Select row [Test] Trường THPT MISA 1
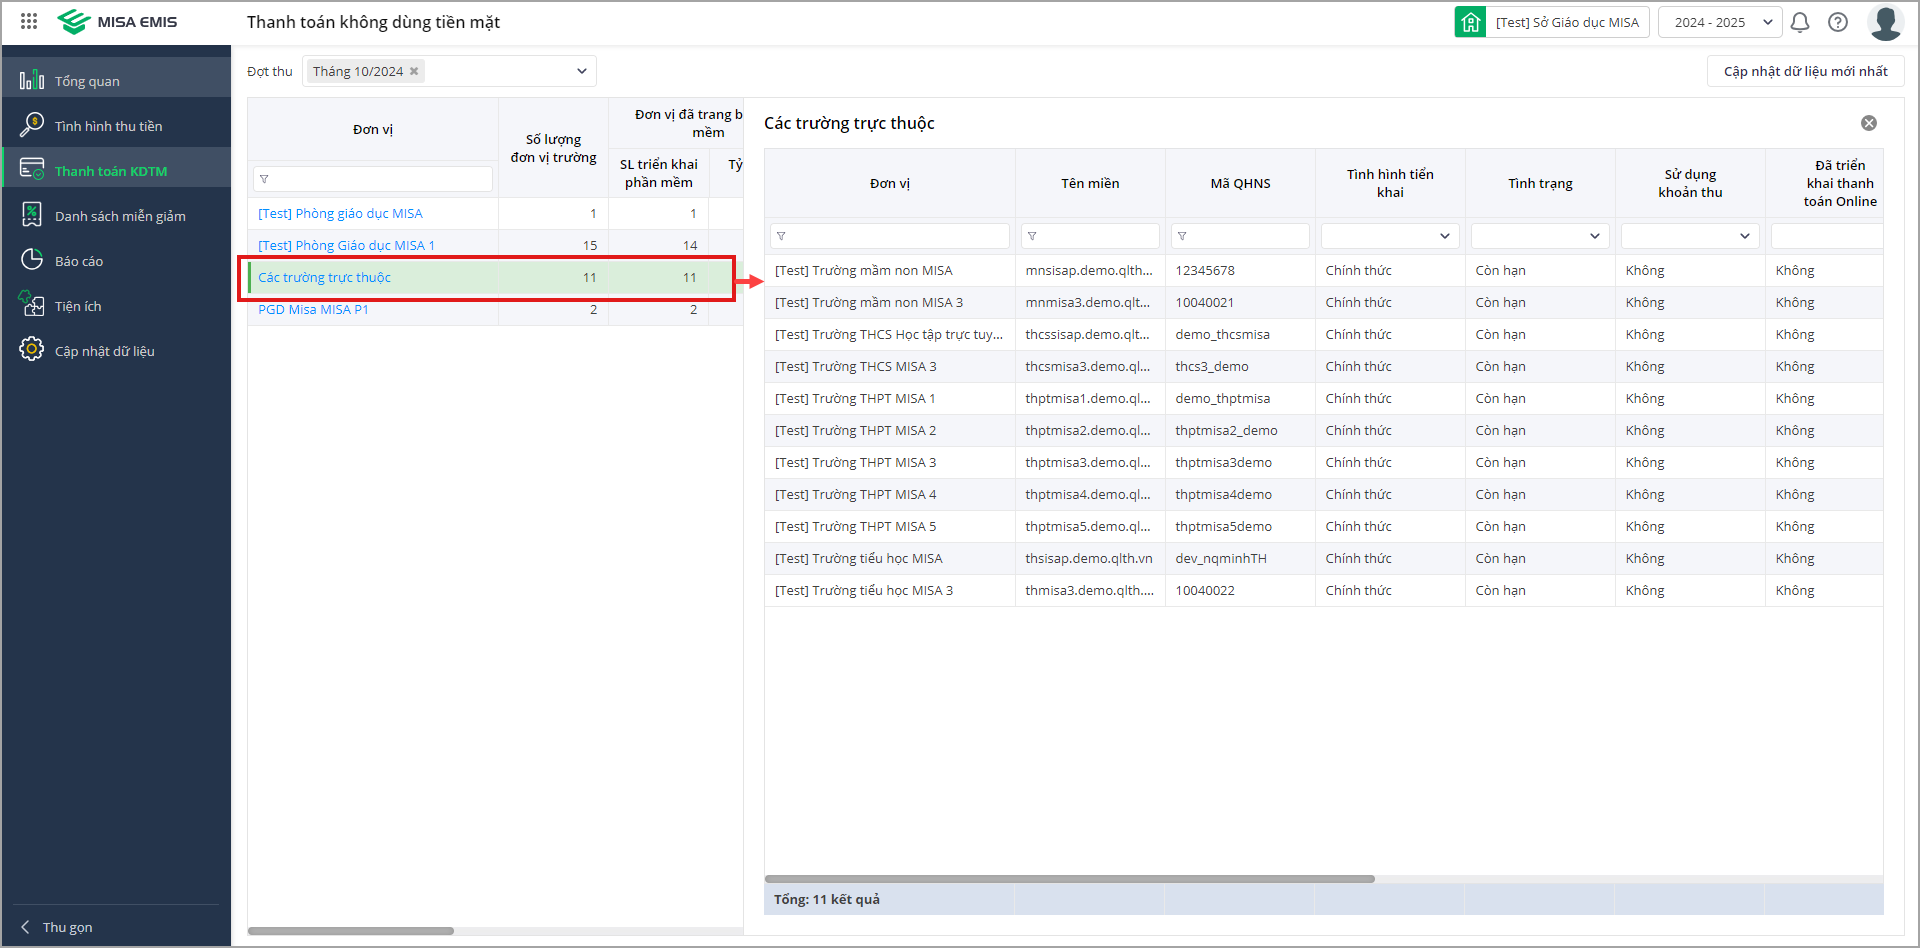 coord(1324,399)
